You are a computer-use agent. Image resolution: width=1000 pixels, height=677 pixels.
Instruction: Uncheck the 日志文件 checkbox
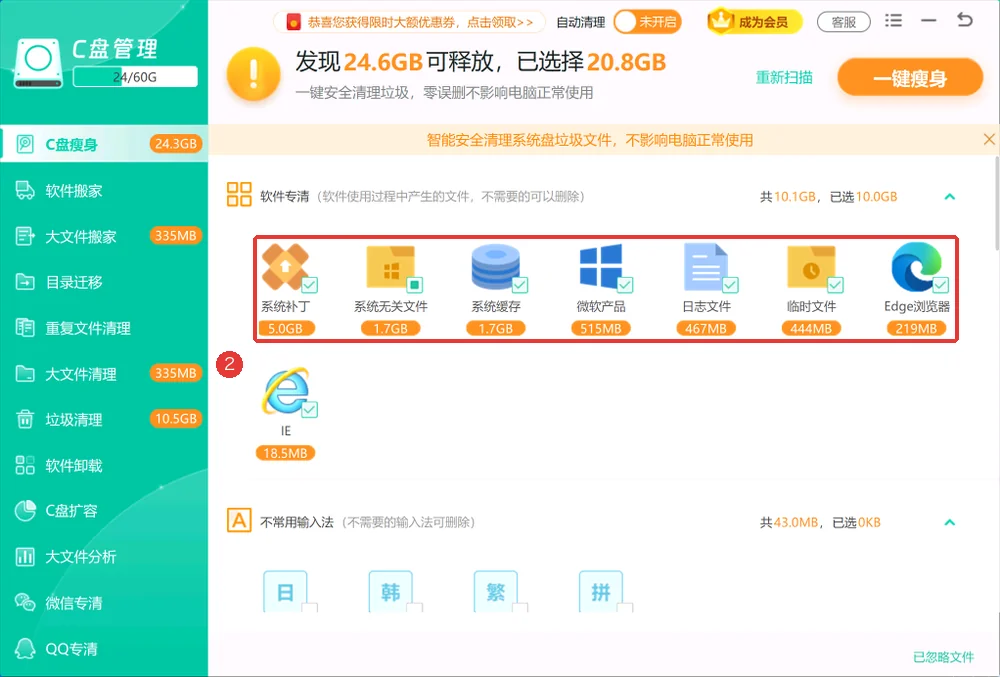(730, 284)
